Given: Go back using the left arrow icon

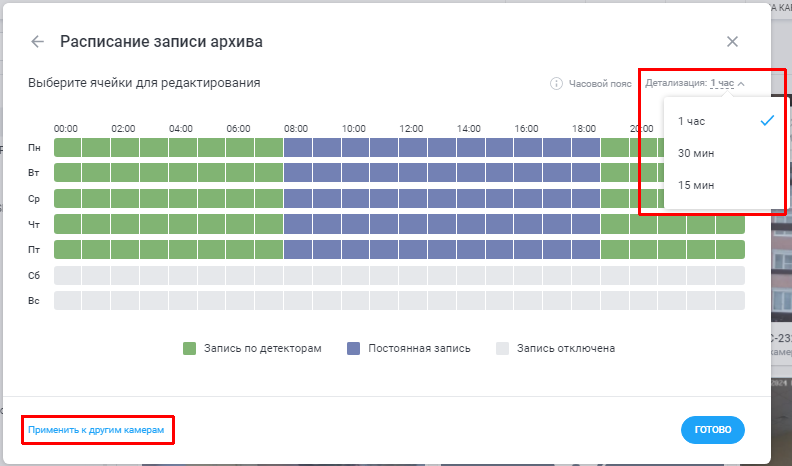Looking at the screenshot, I should tap(37, 41).
